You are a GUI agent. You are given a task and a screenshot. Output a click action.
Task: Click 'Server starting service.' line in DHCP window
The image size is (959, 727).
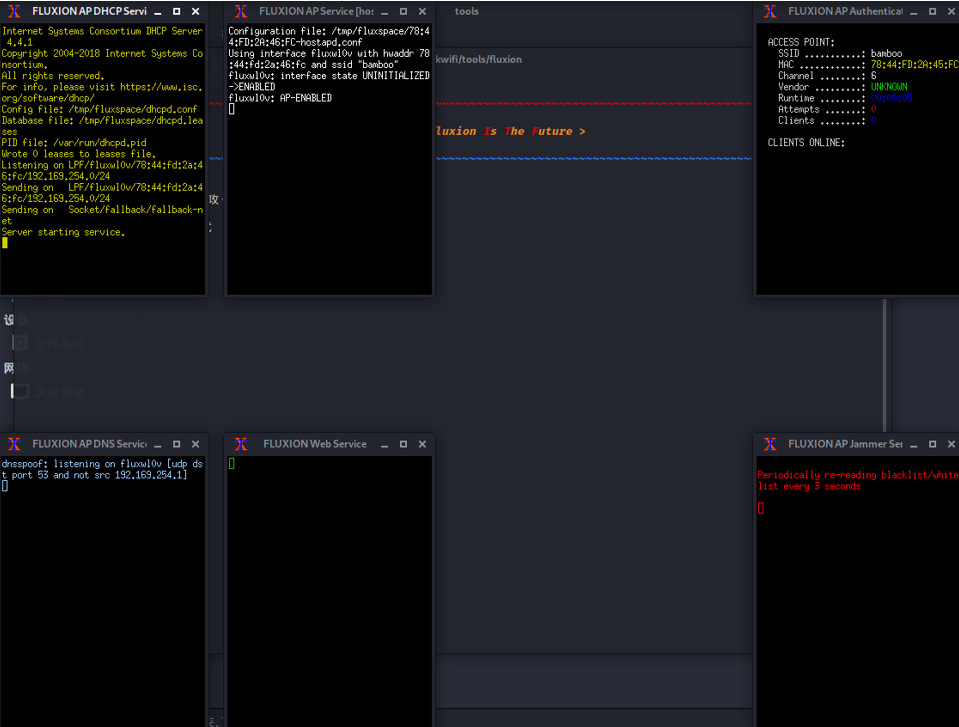tap(63, 232)
